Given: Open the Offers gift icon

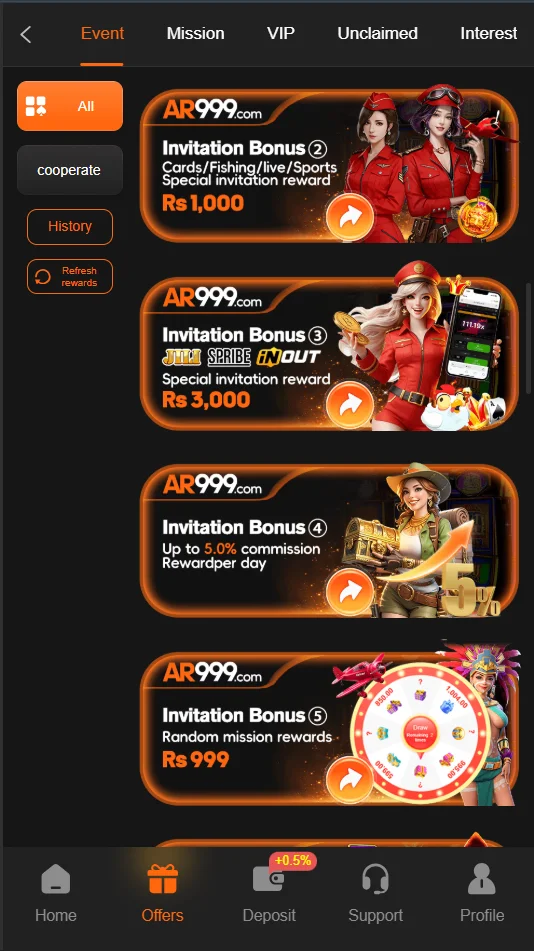Looking at the screenshot, I should point(163,879).
